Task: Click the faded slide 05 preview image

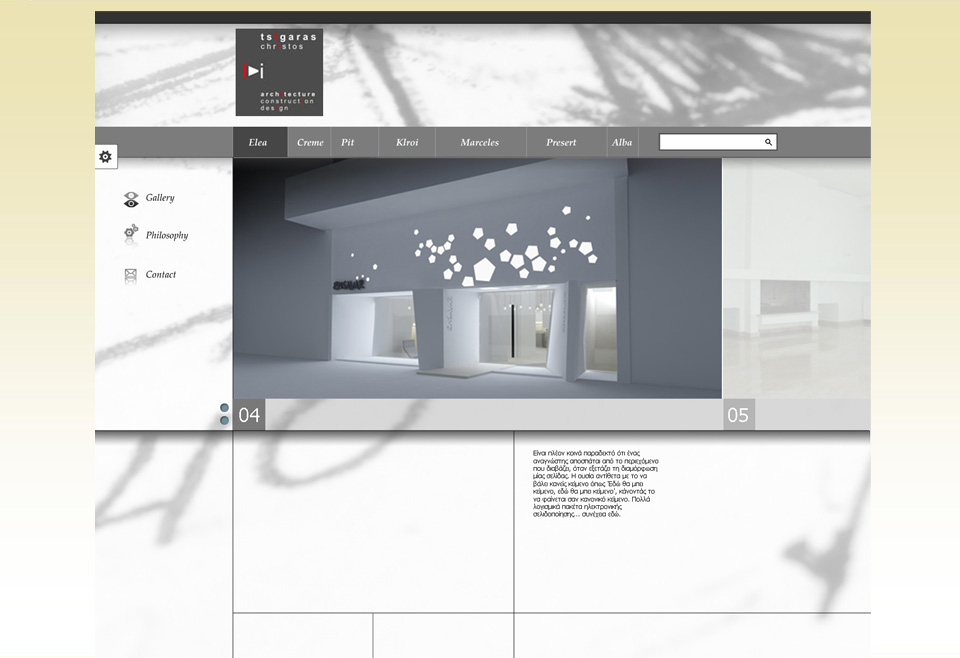Action: click(796, 278)
